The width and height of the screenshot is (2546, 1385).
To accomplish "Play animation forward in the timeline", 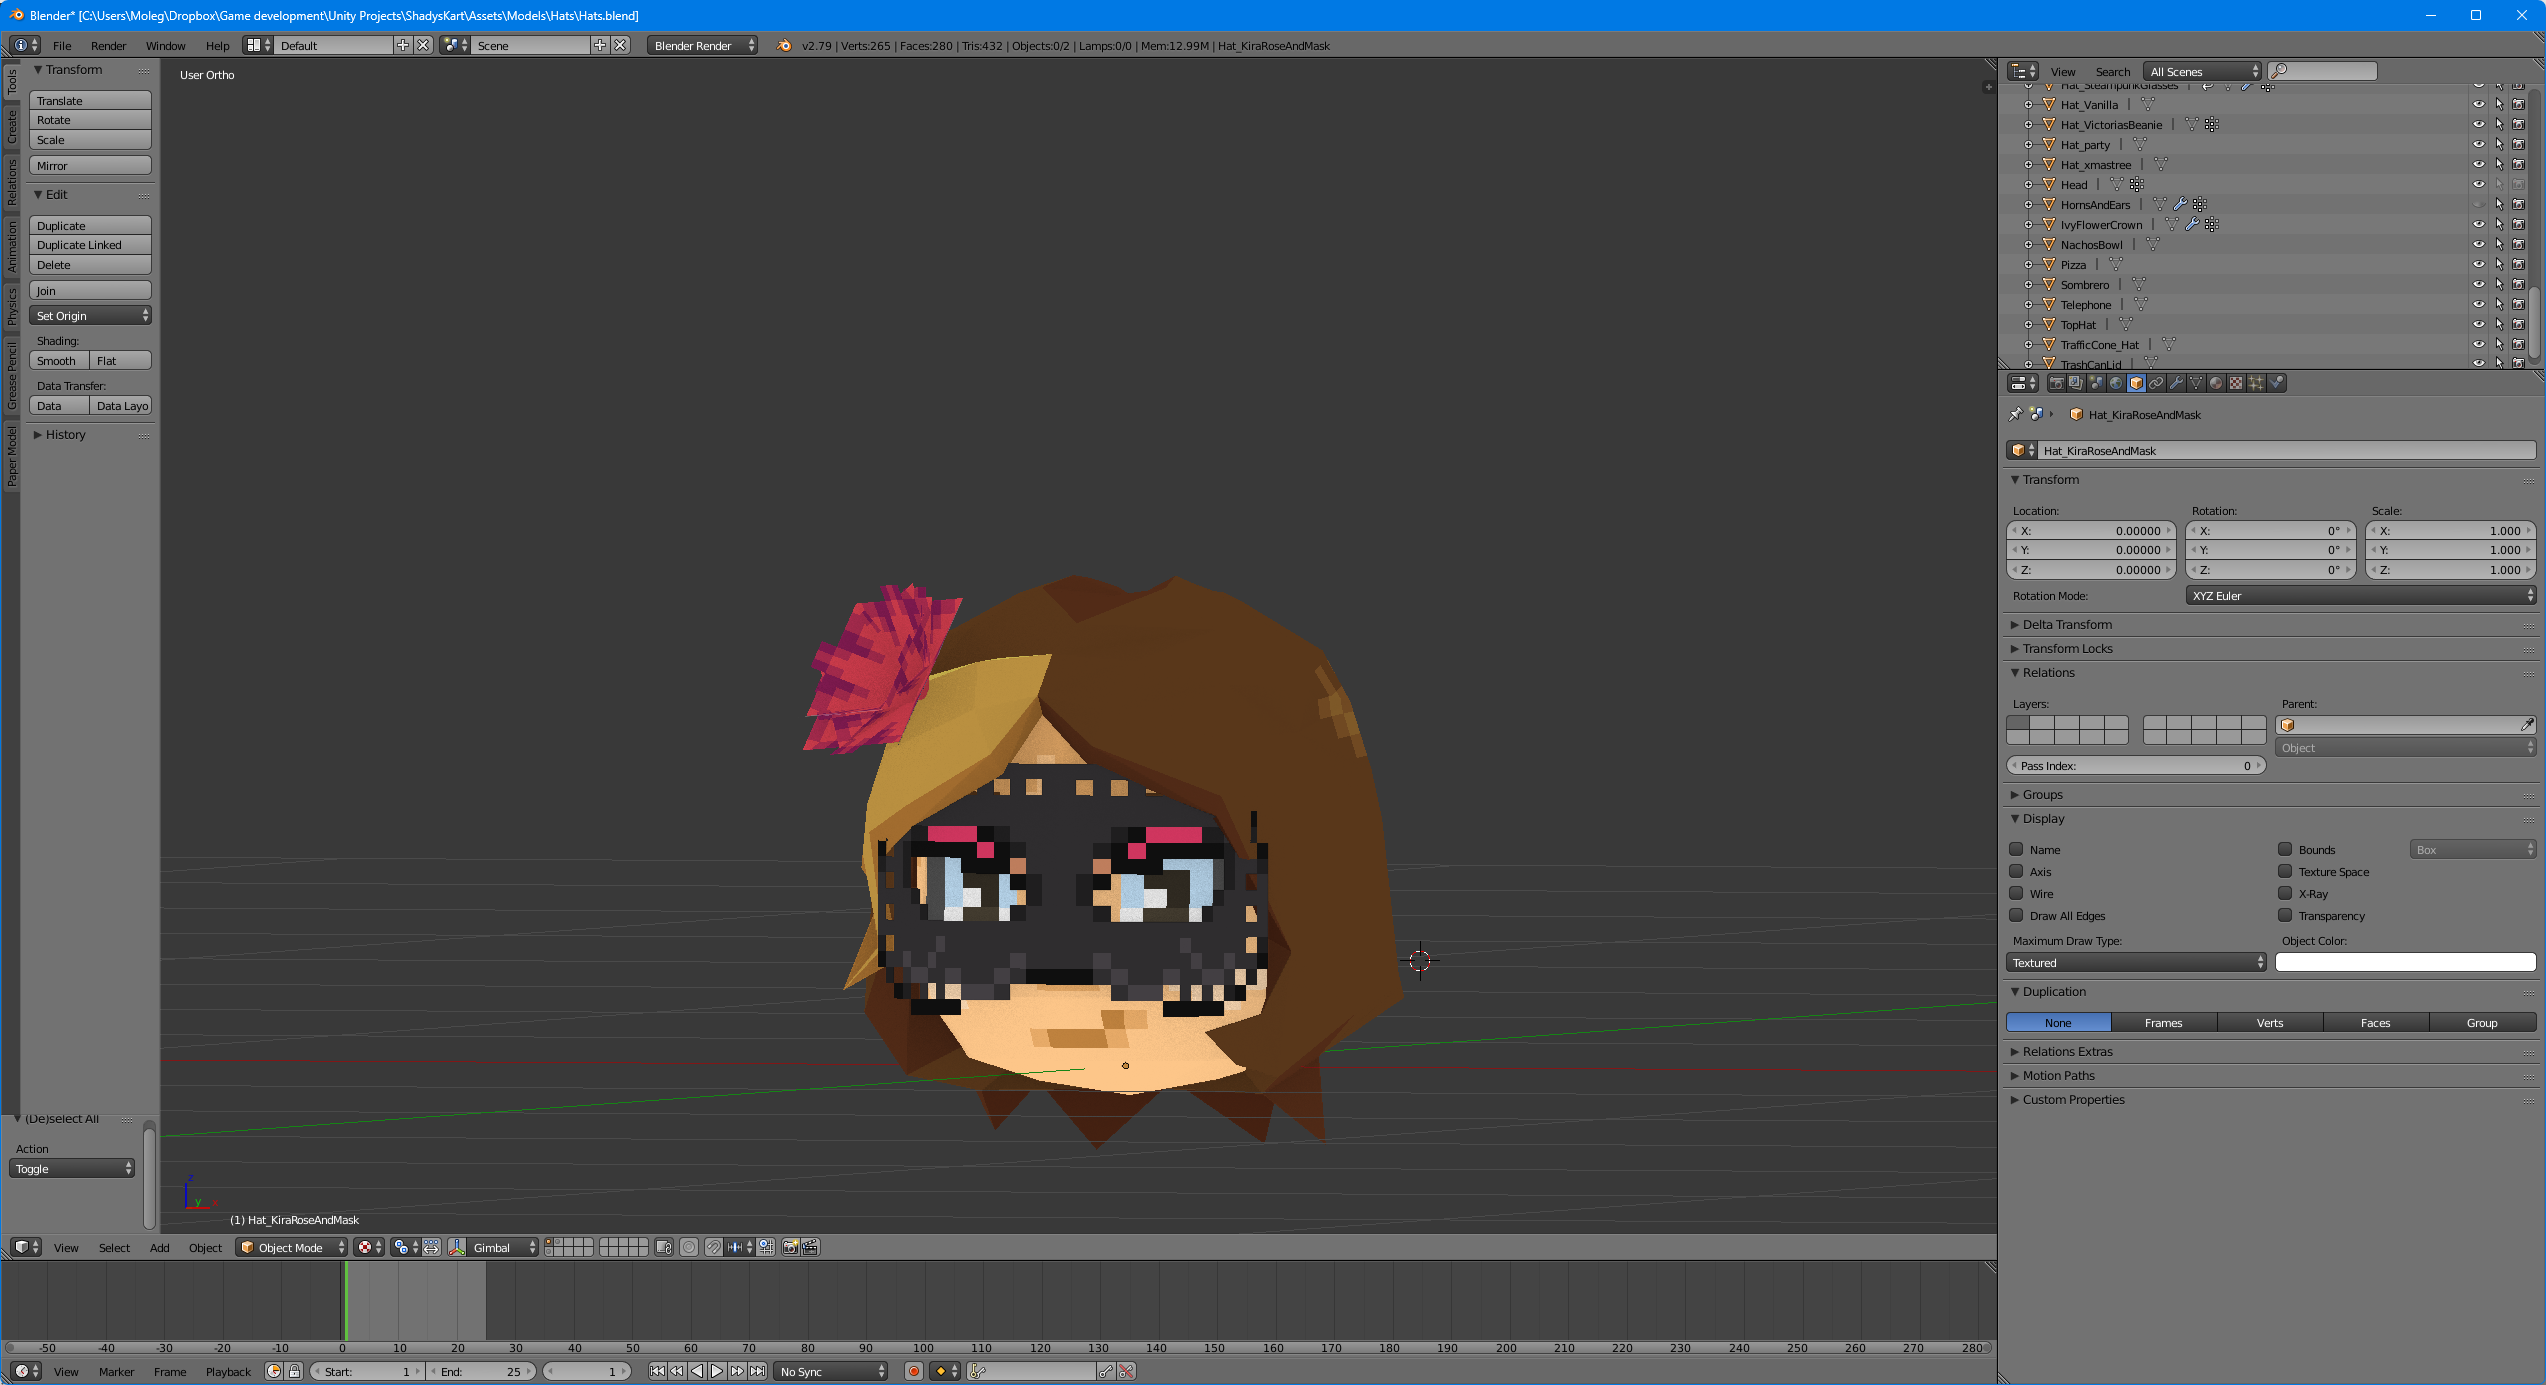I will point(717,1371).
